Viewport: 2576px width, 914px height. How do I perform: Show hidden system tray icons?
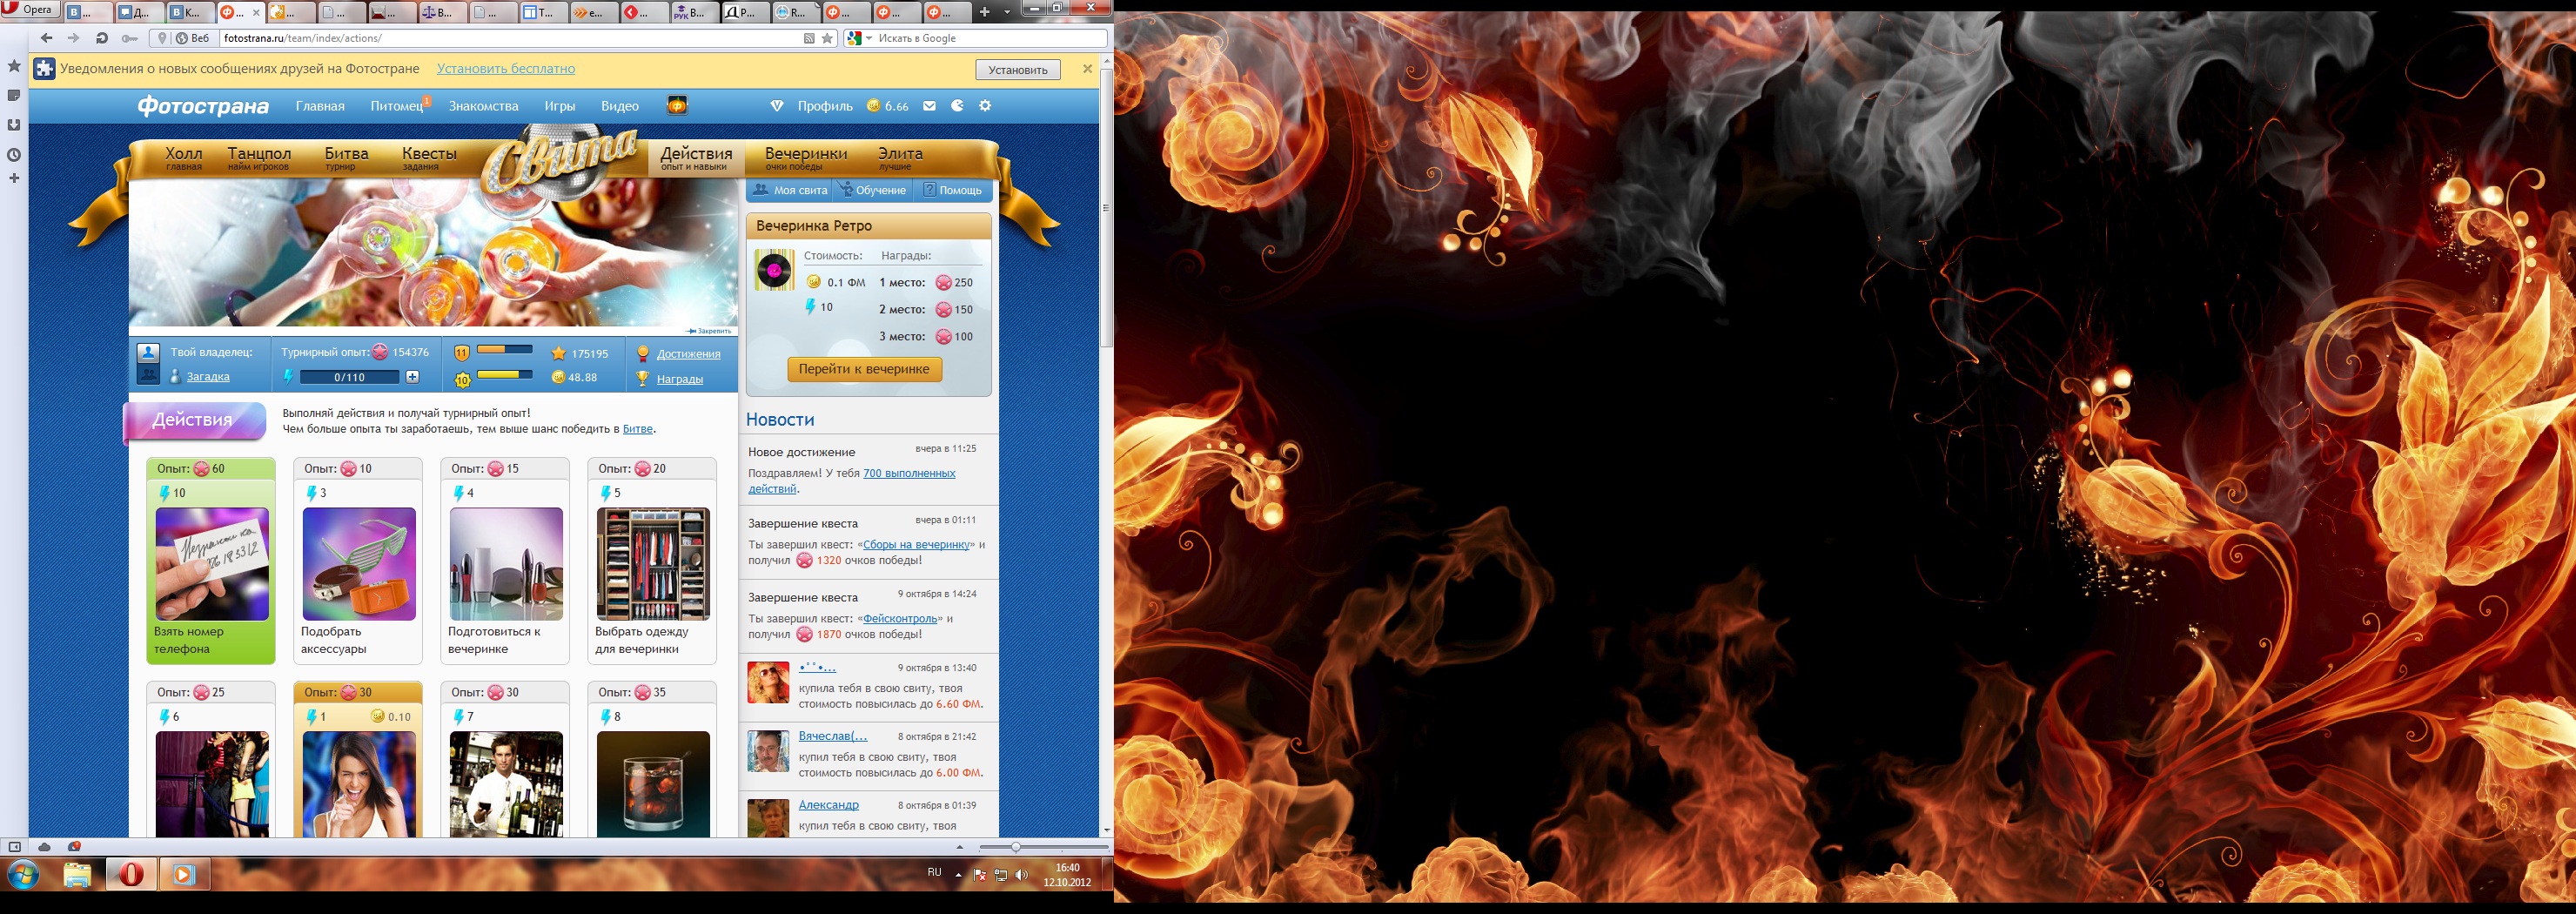(958, 875)
